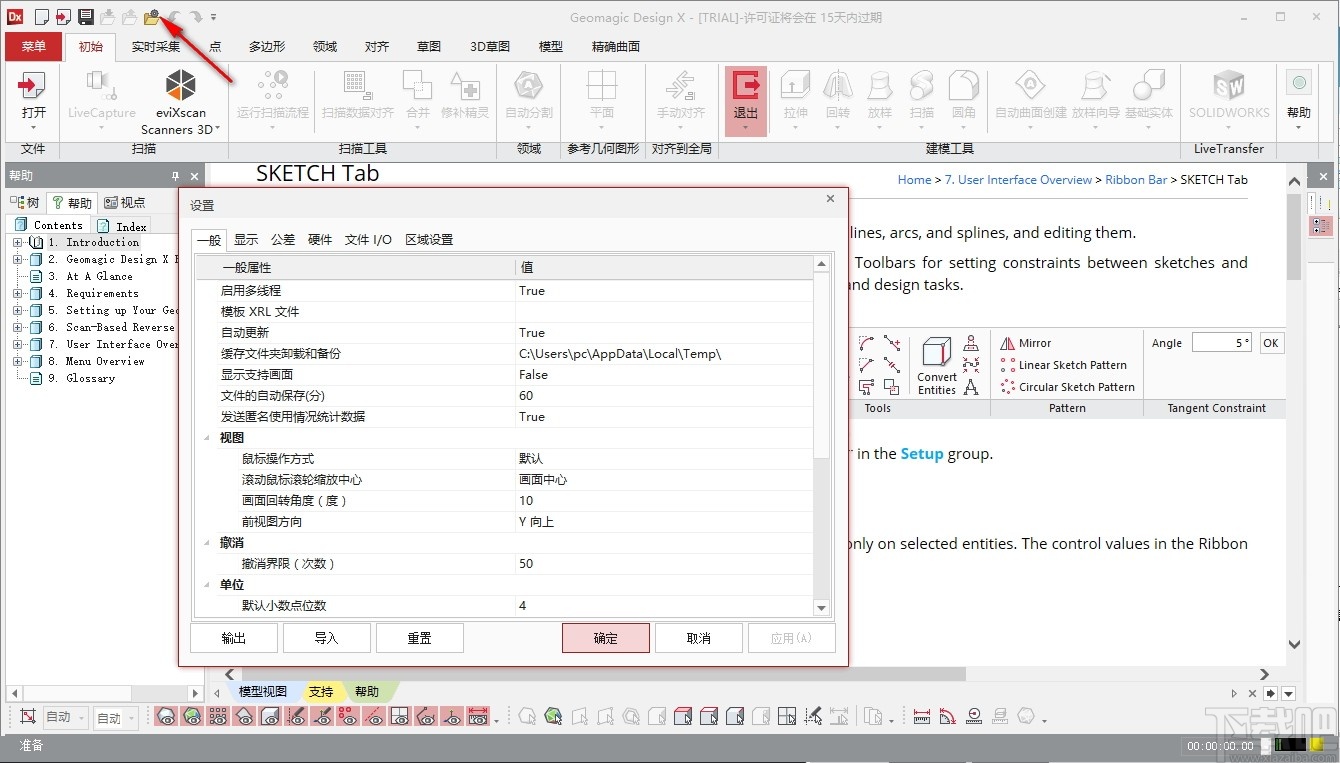The image size is (1340, 763).
Task: Click the 确定 OK button in settings
Action: click(605, 637)
